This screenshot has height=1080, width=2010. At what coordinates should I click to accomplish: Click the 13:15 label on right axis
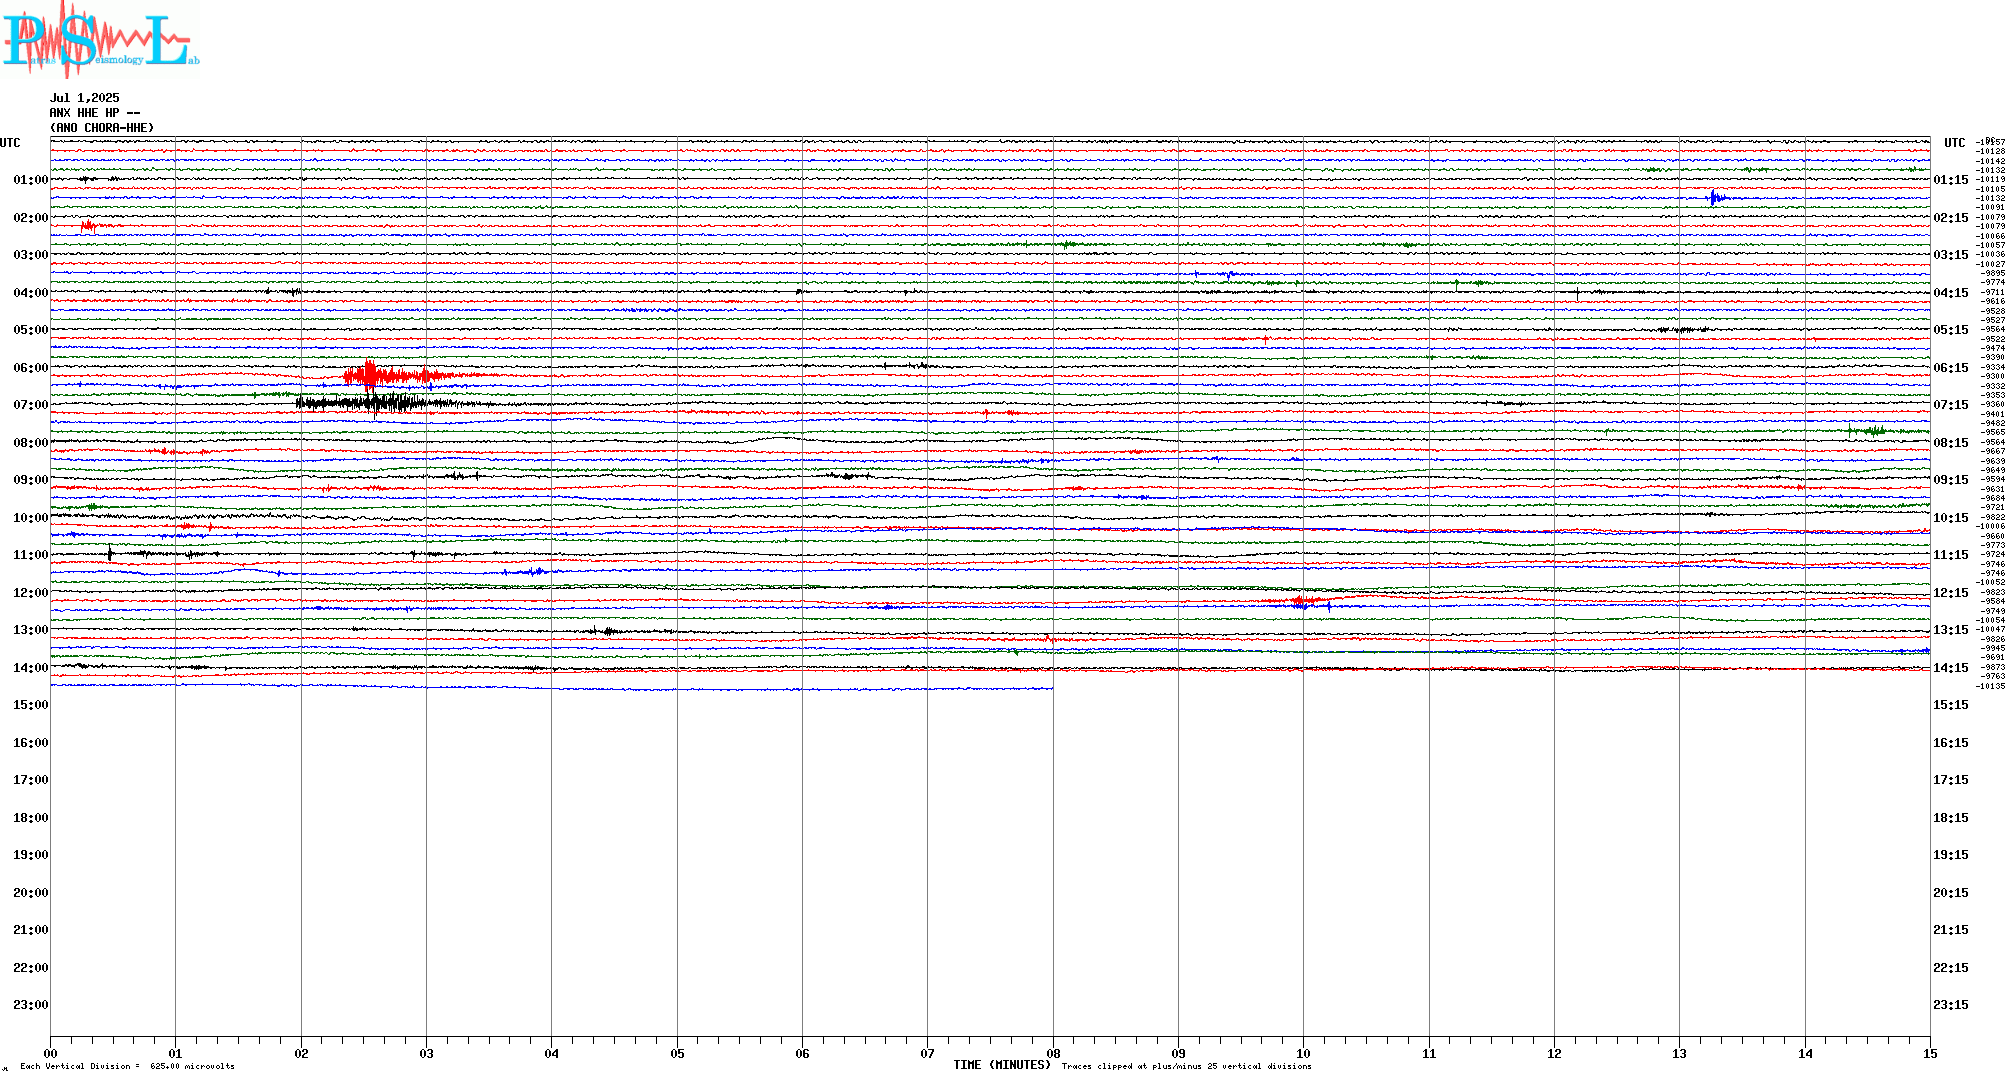point(1950,630)
